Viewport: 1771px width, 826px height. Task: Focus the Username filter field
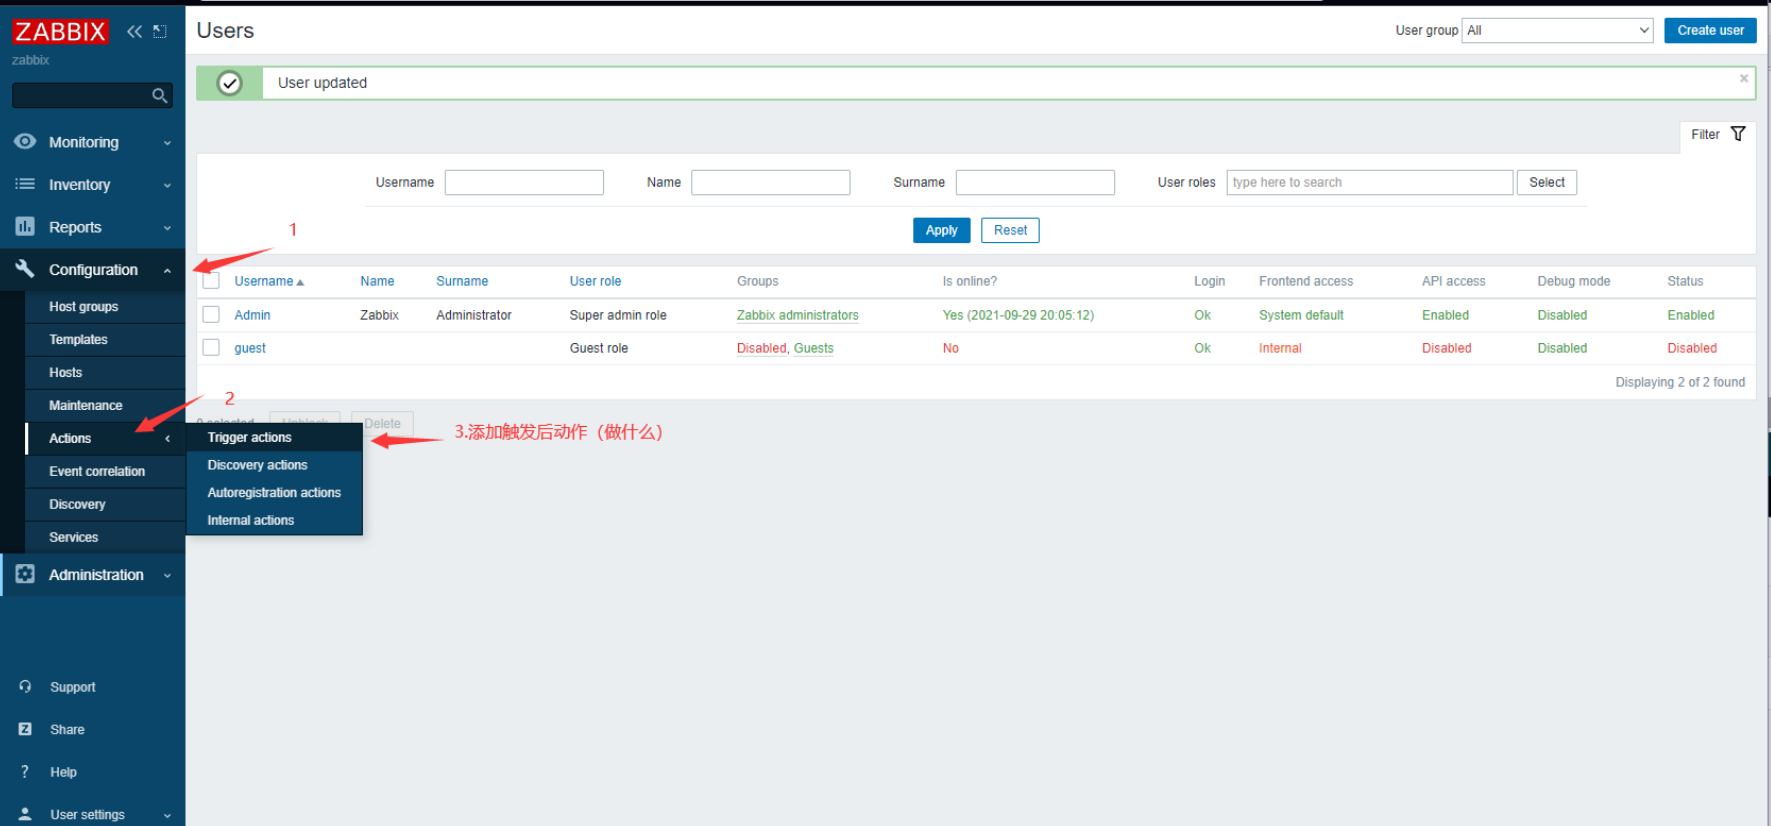tap(524, 182)
